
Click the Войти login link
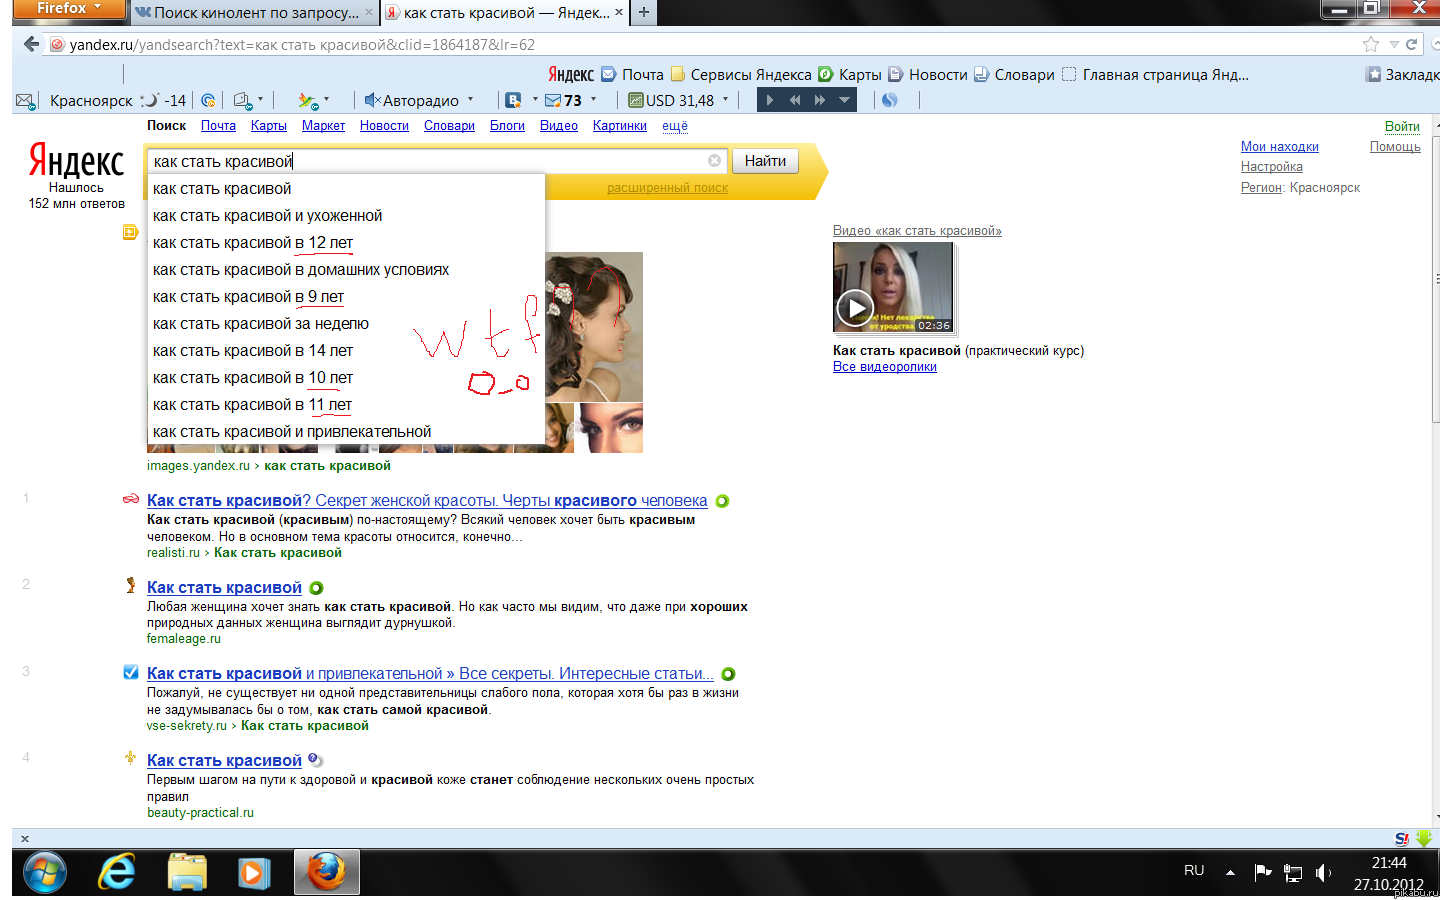(1402, 127)
